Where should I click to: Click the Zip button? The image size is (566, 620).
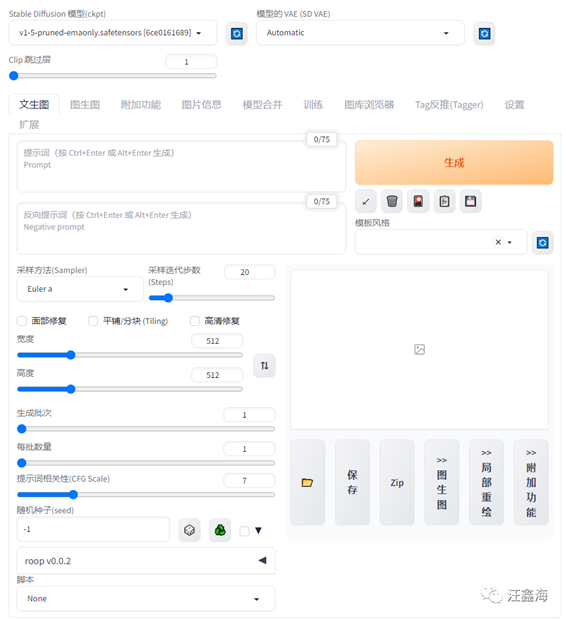coord(397,482)
